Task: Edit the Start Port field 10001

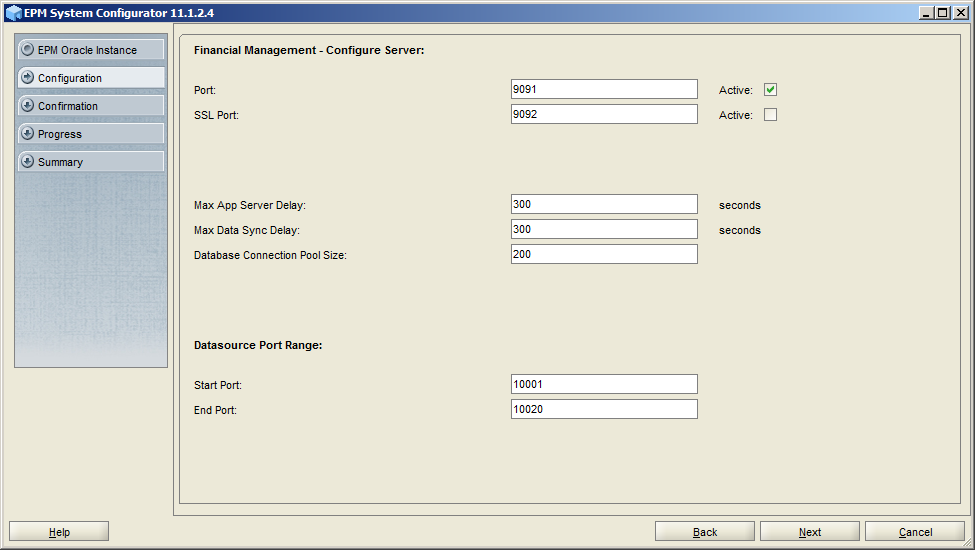Action: (604, 384)
